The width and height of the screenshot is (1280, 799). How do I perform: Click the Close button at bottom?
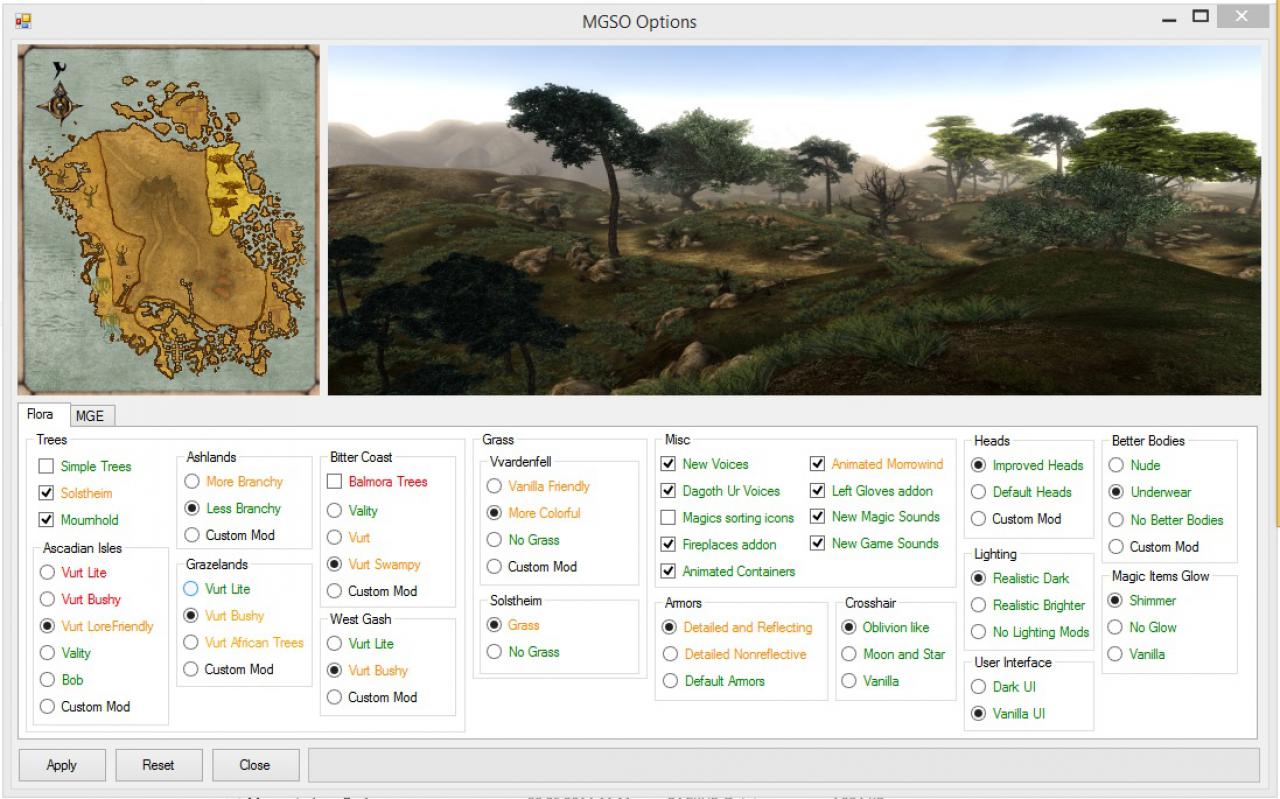pyautogui.click(x=255, y=765)
